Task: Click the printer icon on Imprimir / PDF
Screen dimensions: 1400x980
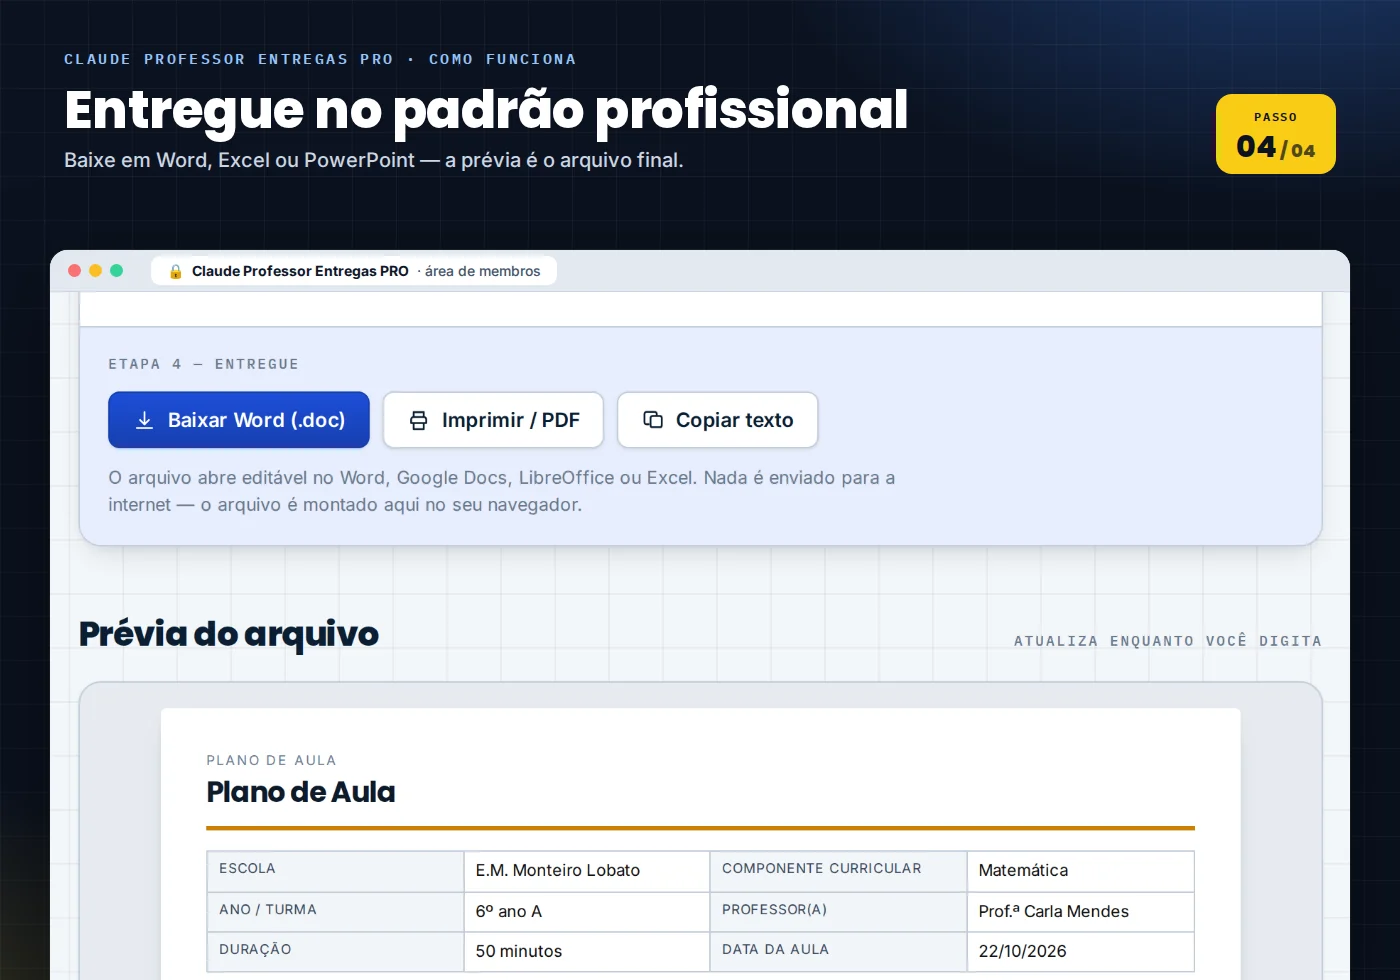Action: [419, 420]
